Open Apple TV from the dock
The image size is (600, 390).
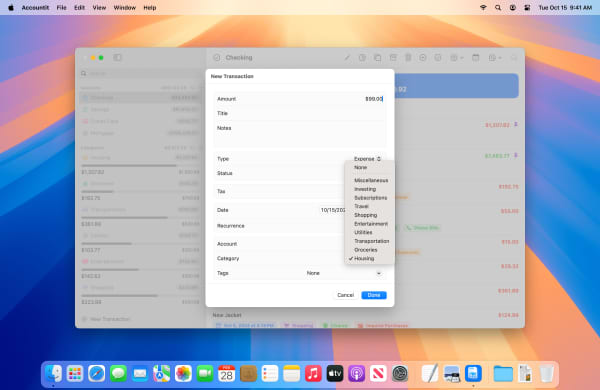(x=335, y=374)
